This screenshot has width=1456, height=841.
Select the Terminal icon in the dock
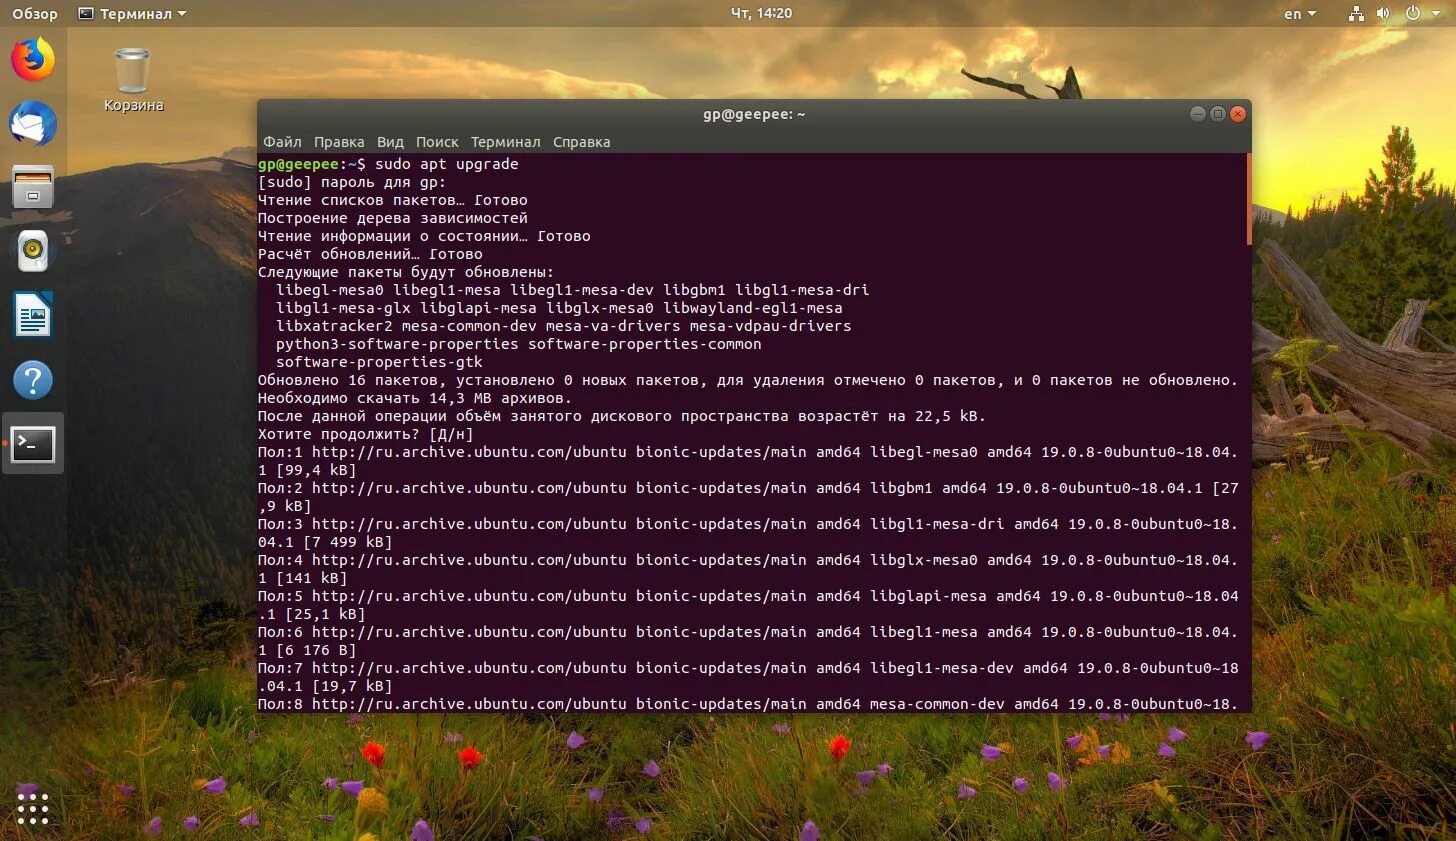[33, 443]
